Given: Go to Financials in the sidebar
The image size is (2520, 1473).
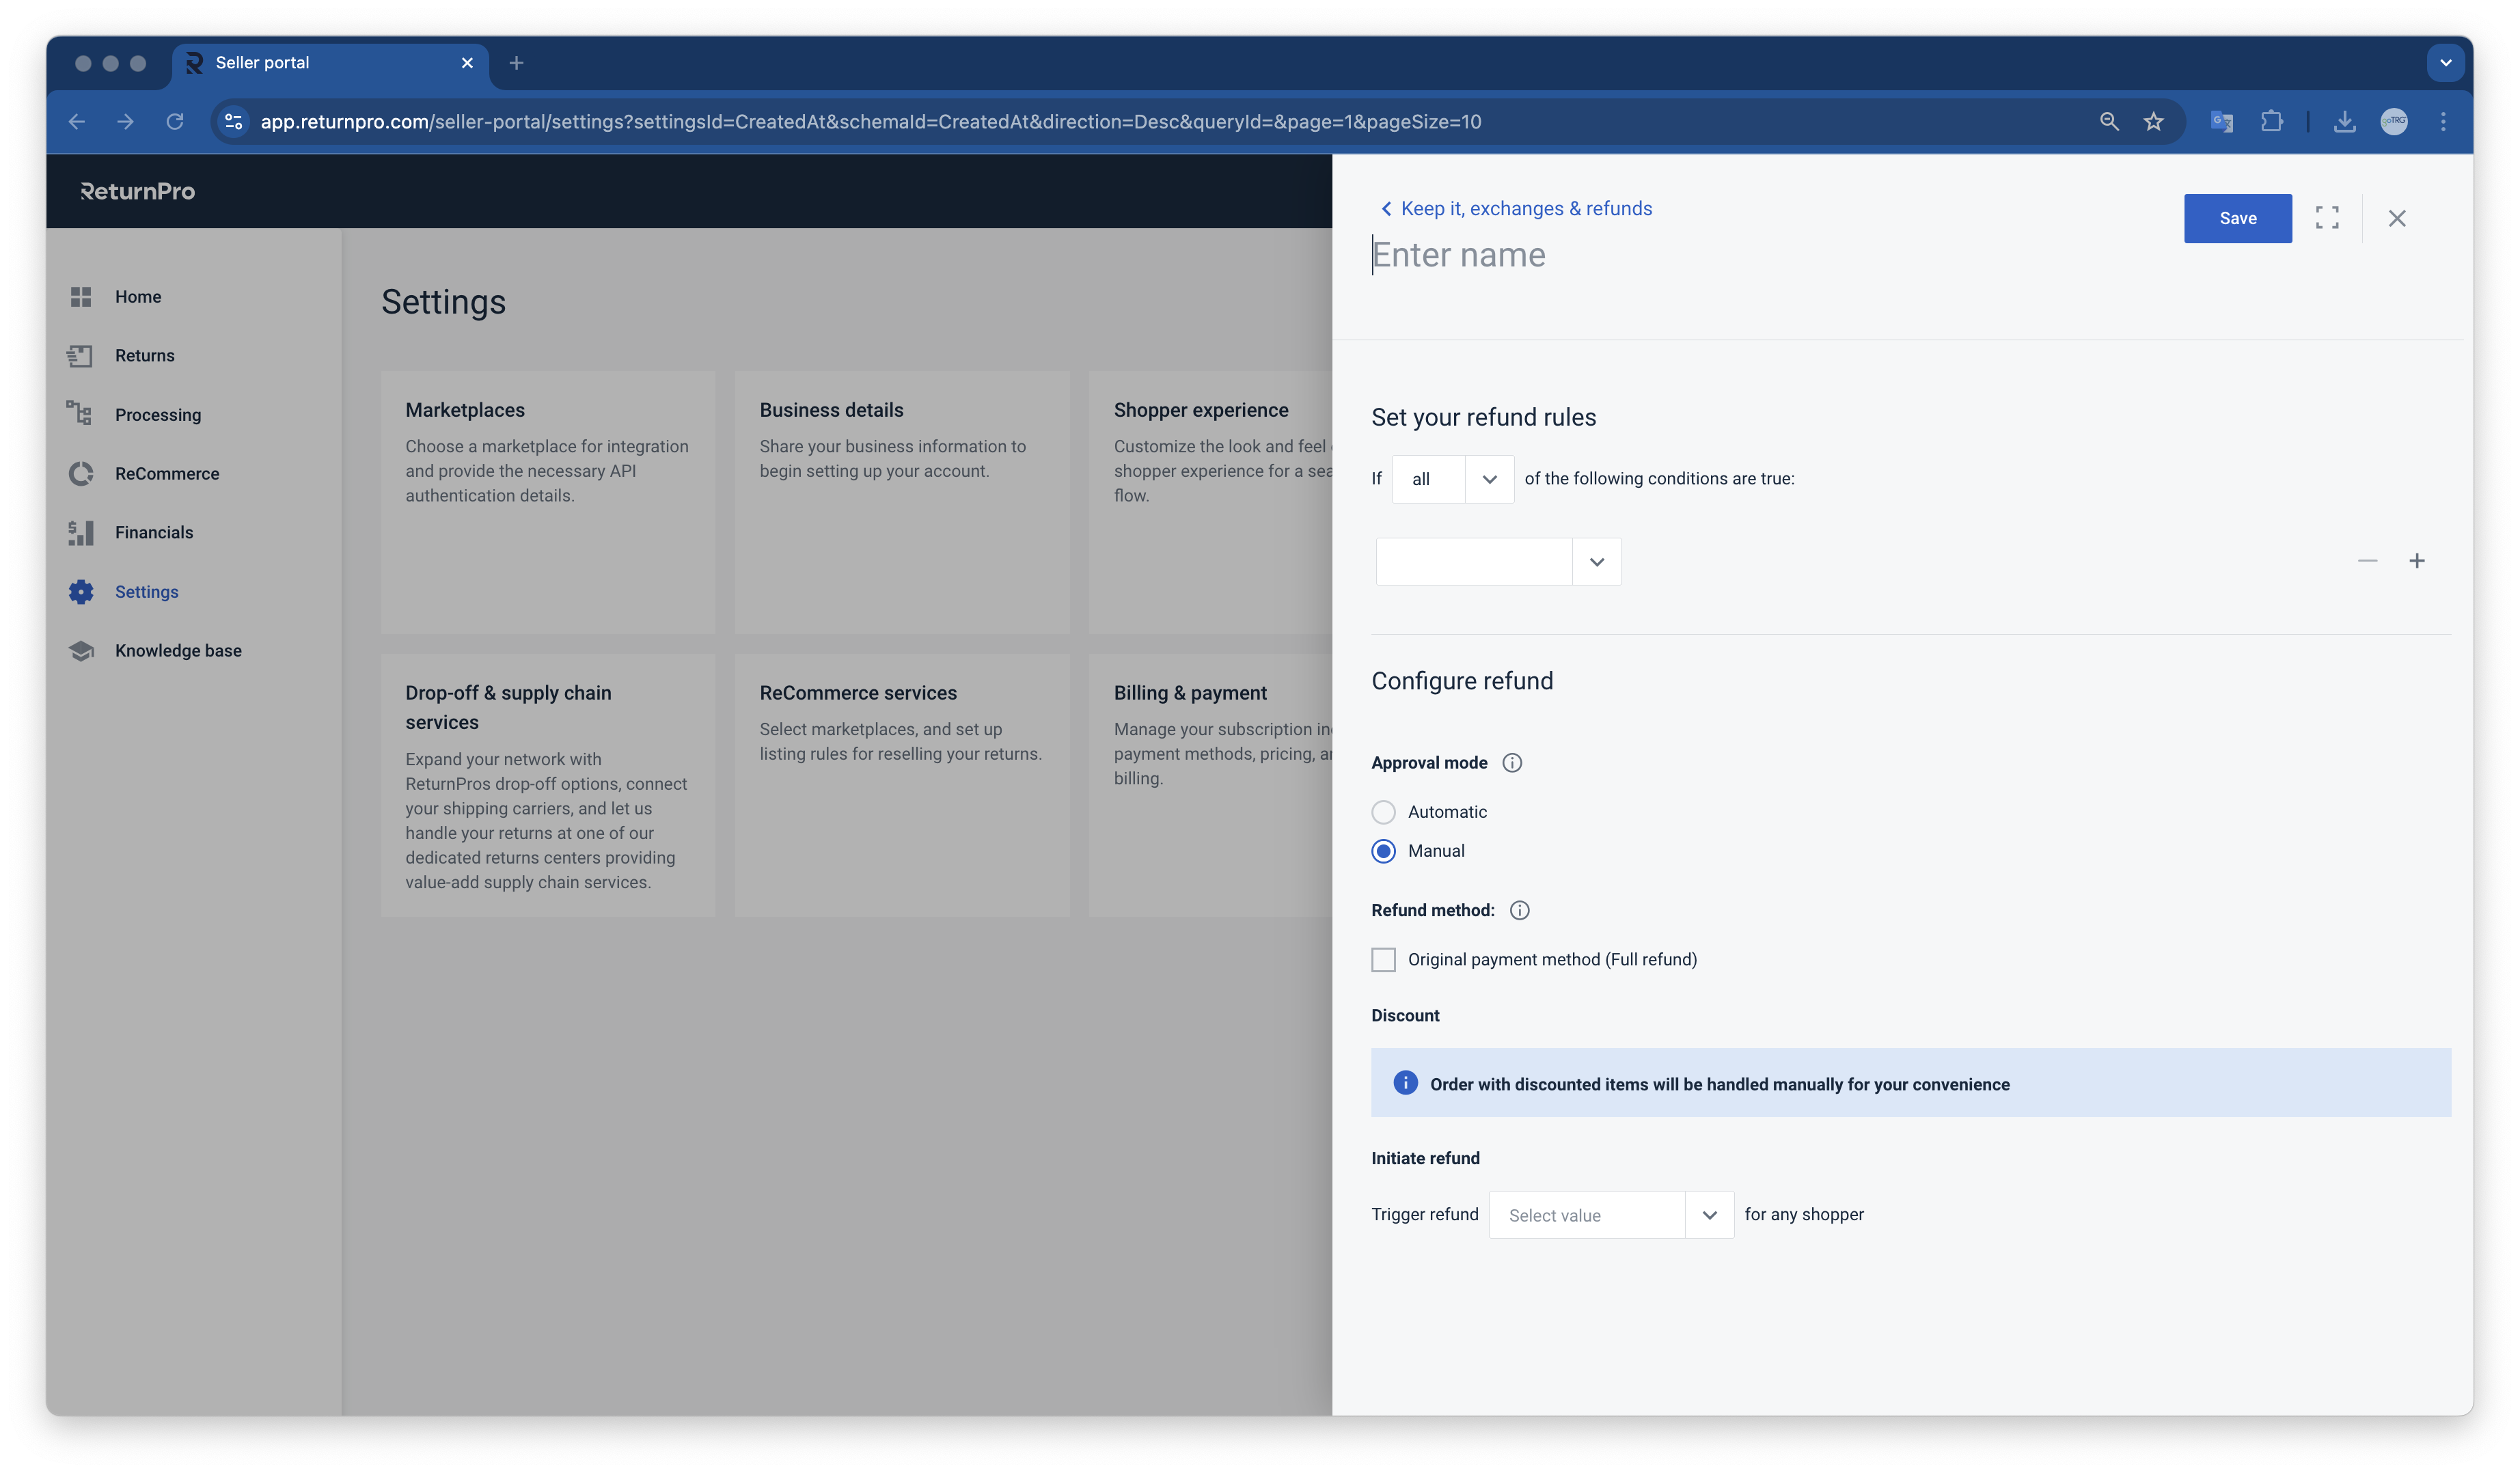Looking at the screenshot, I should (153, 533).
